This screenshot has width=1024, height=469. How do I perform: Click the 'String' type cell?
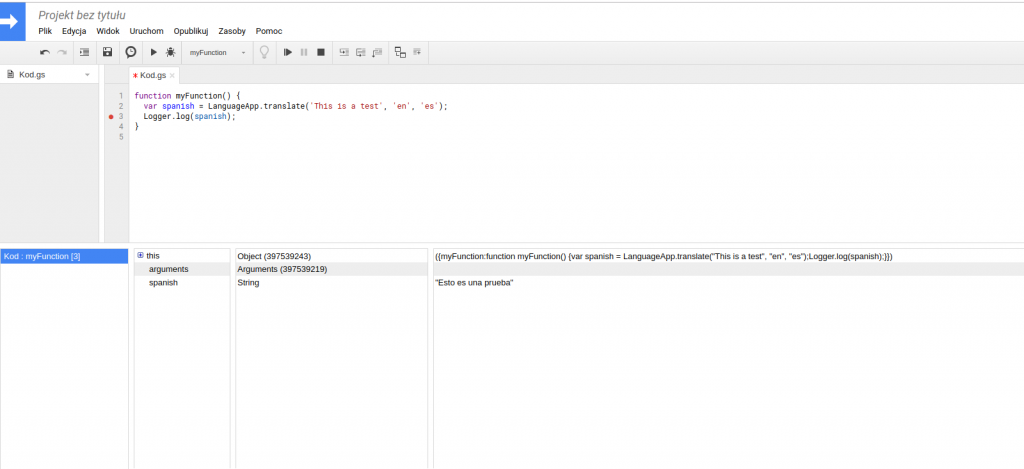pyautogui.click(x=248, y=283)
